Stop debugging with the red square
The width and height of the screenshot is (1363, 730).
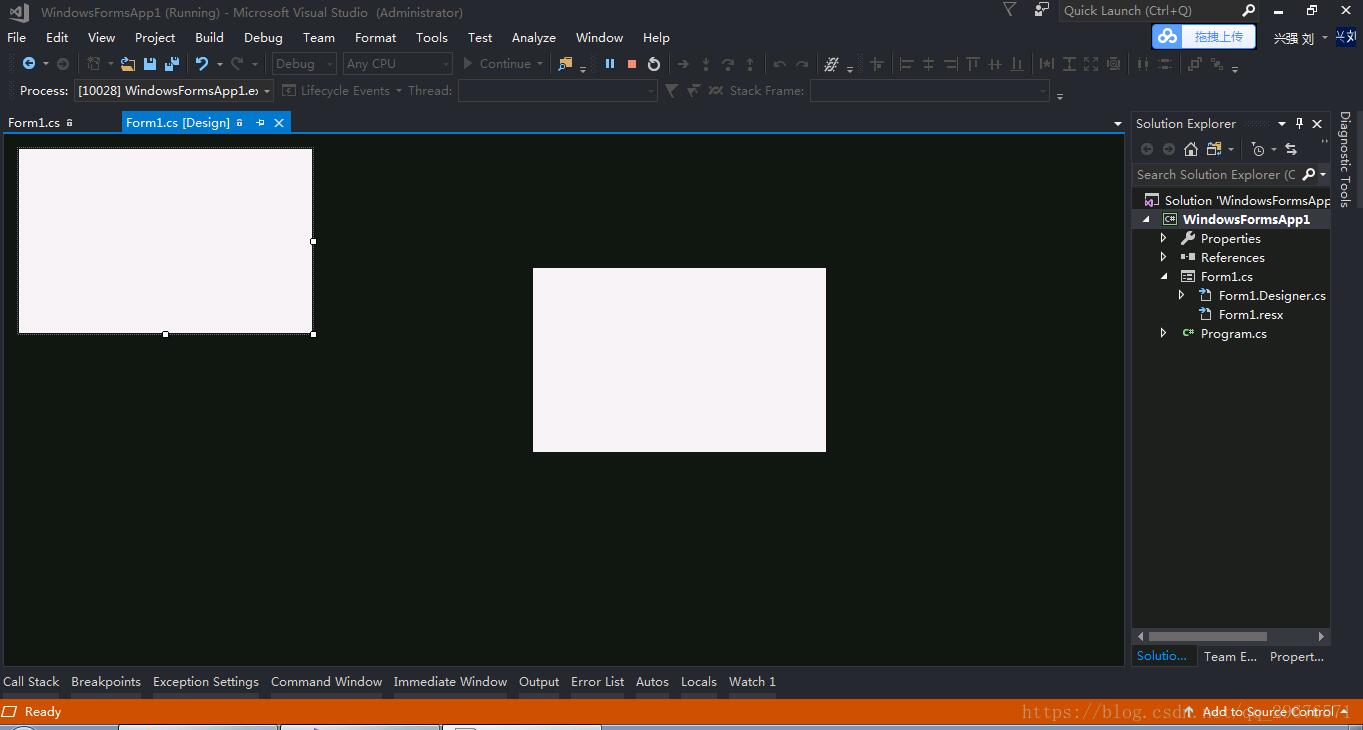pyautogui.click(x=632, y=64)
